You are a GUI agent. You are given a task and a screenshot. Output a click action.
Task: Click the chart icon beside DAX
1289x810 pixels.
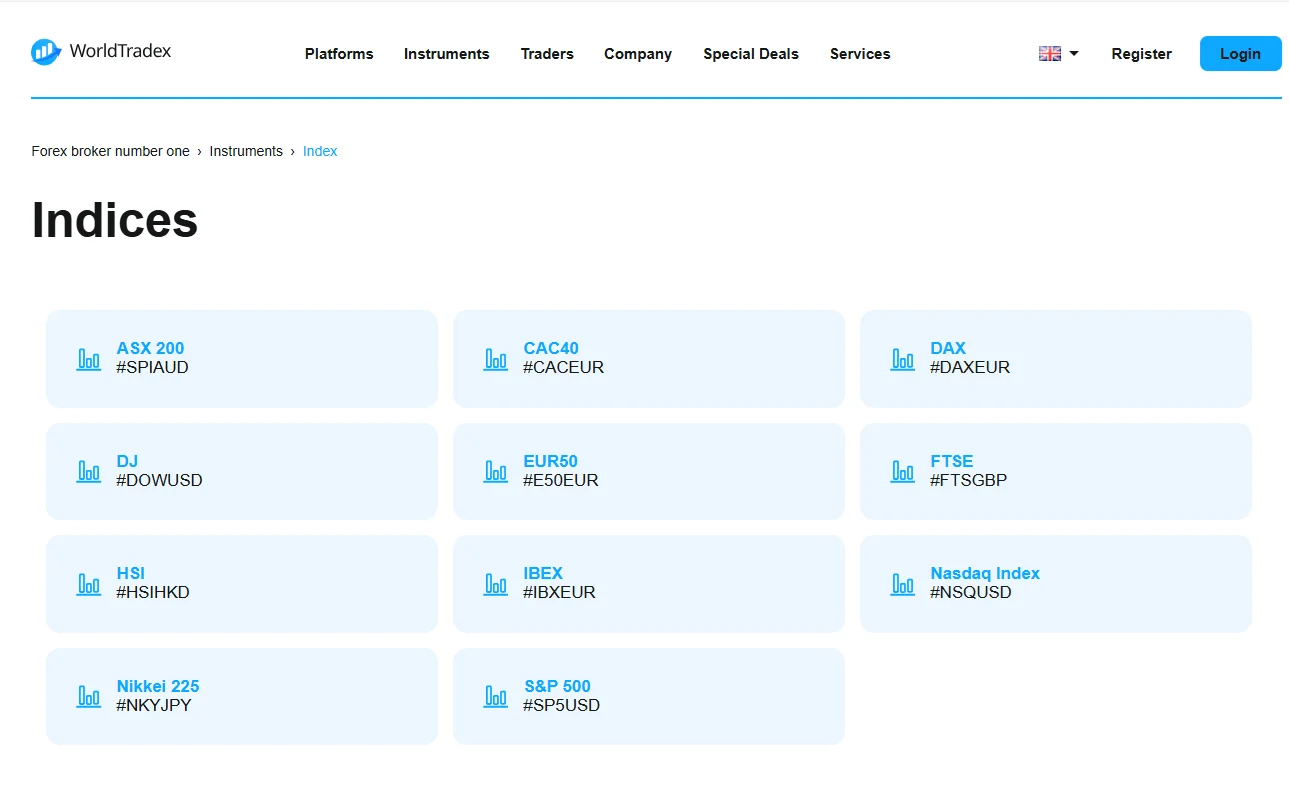(903, 359)
